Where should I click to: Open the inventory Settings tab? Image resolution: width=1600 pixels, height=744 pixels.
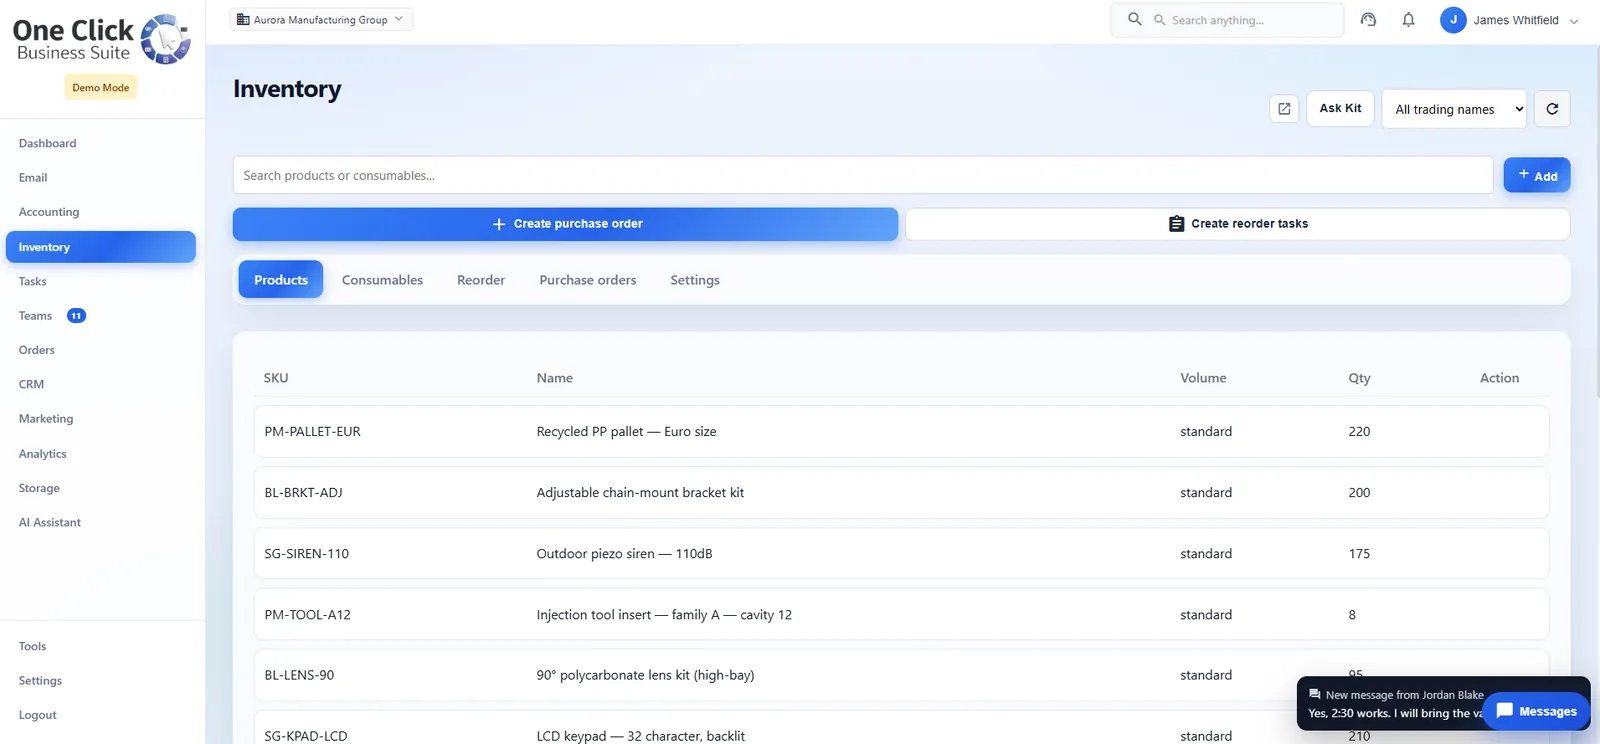(695, 280)
